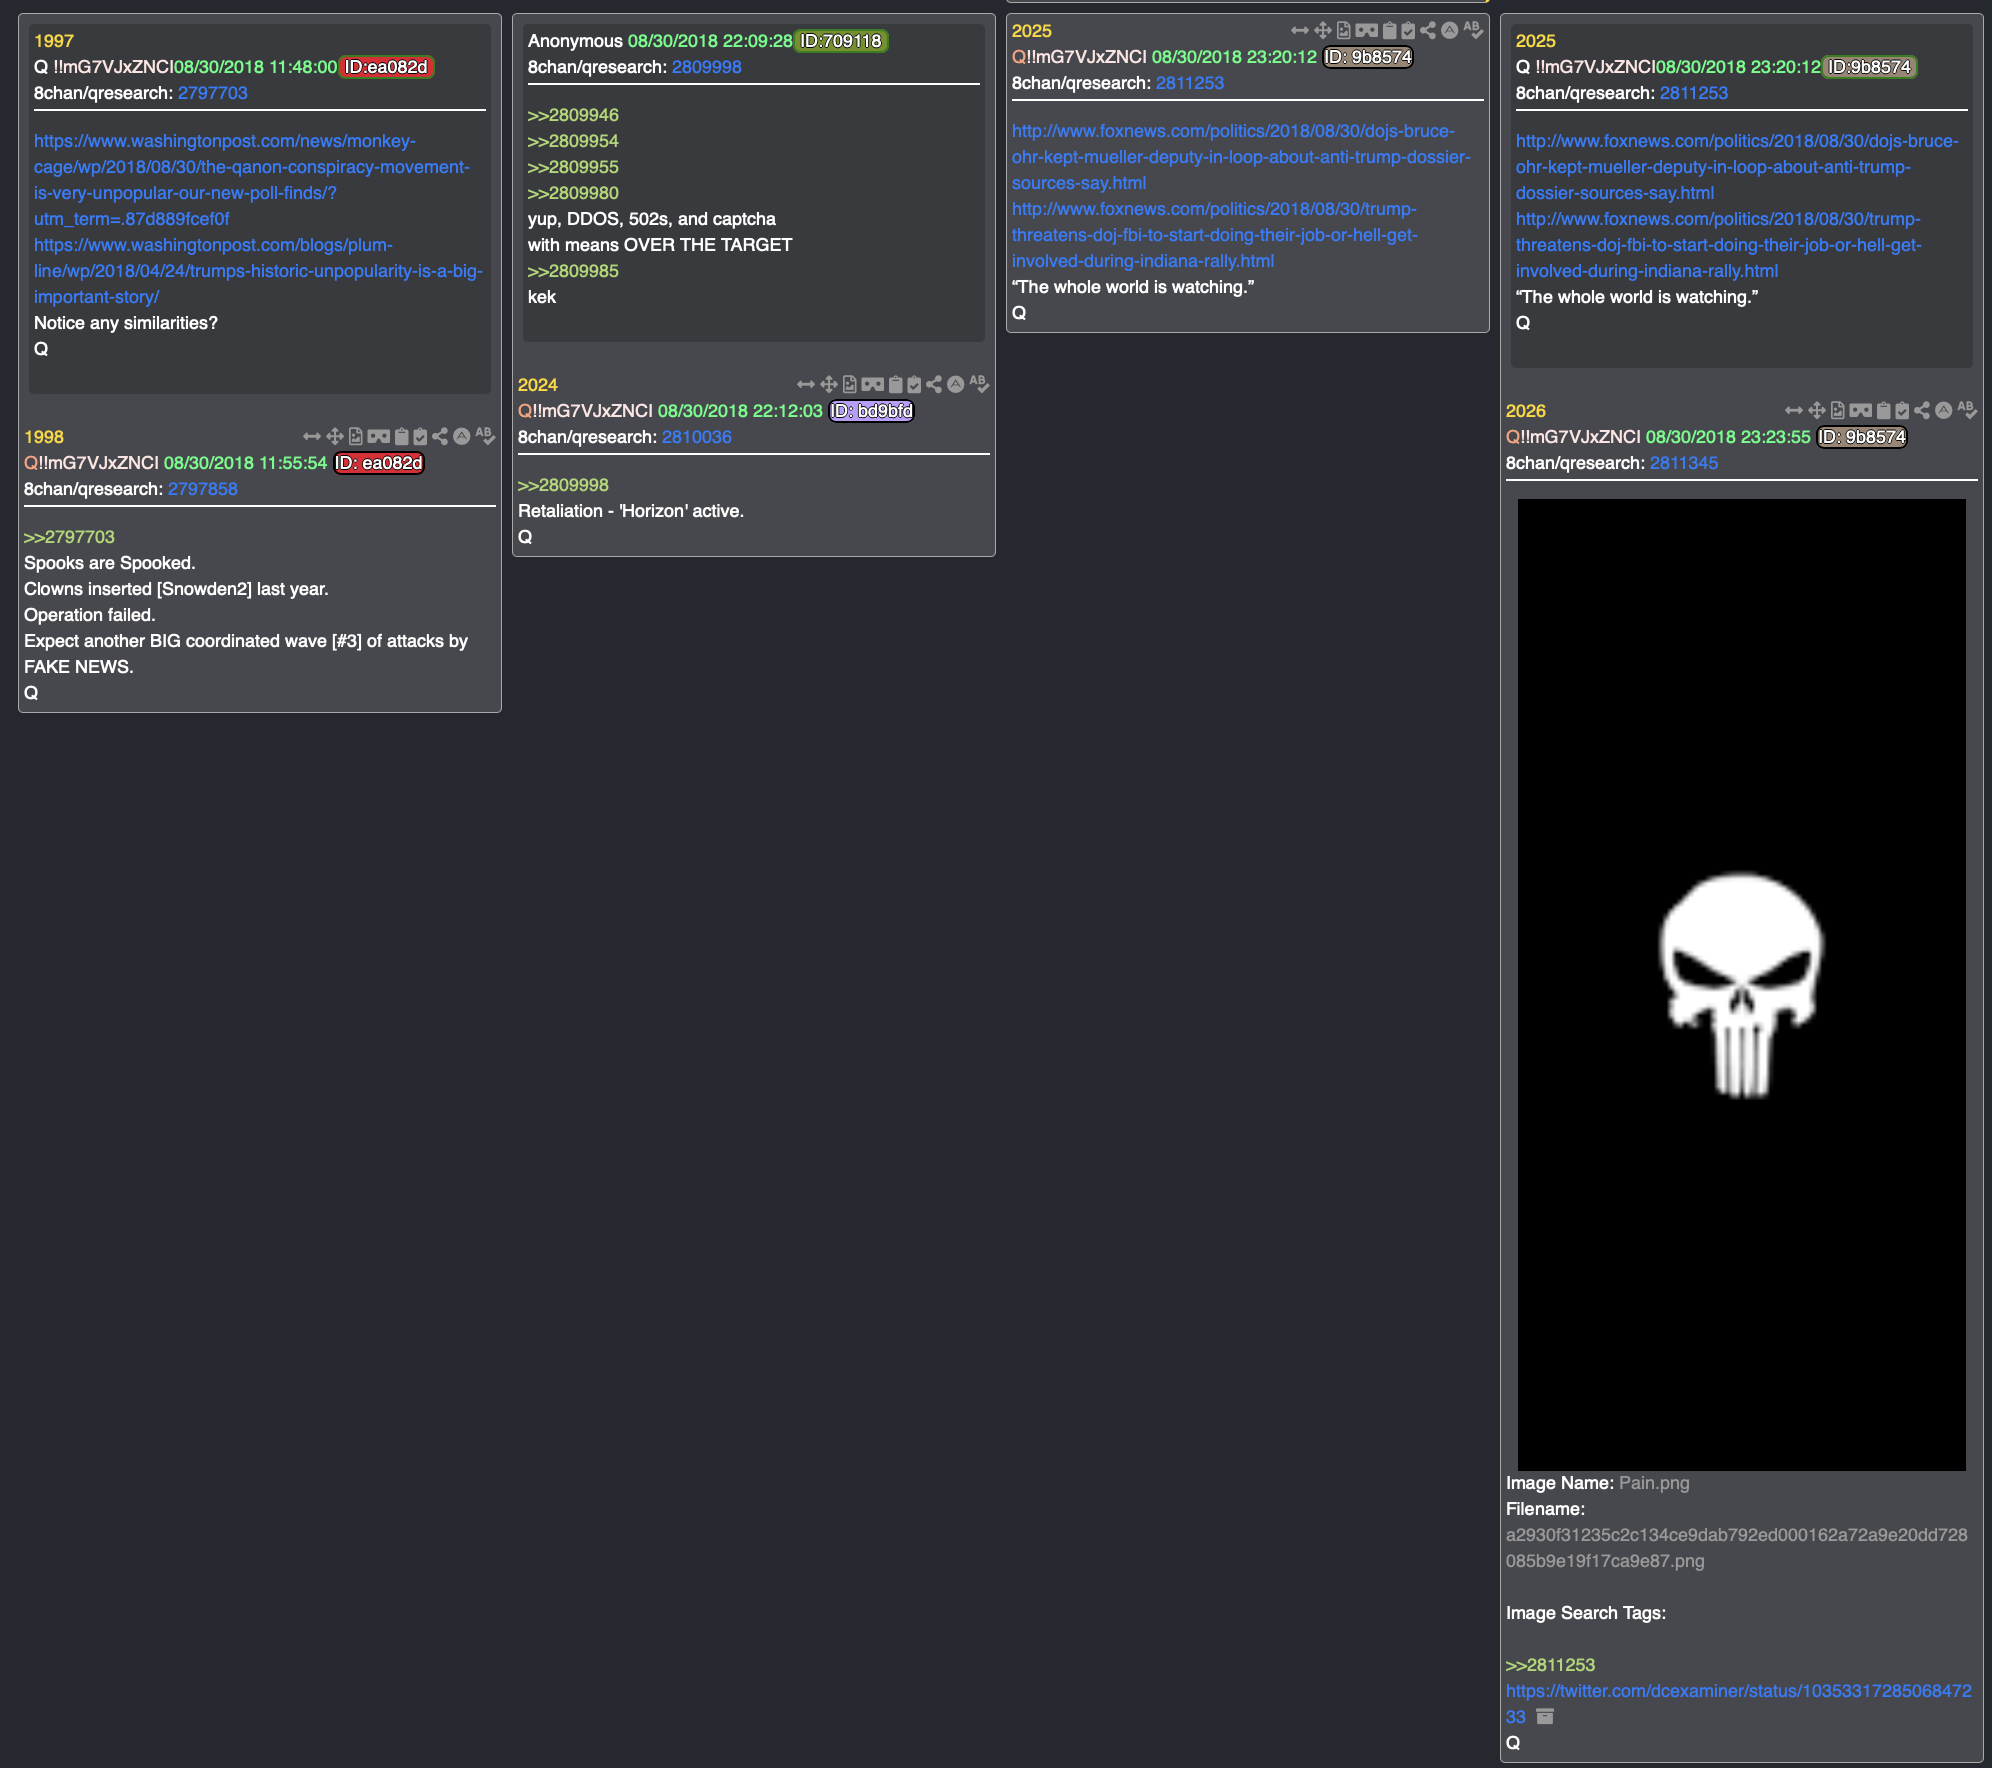Follow the >>2809998 reply reference in post 2024

(563, 485)
